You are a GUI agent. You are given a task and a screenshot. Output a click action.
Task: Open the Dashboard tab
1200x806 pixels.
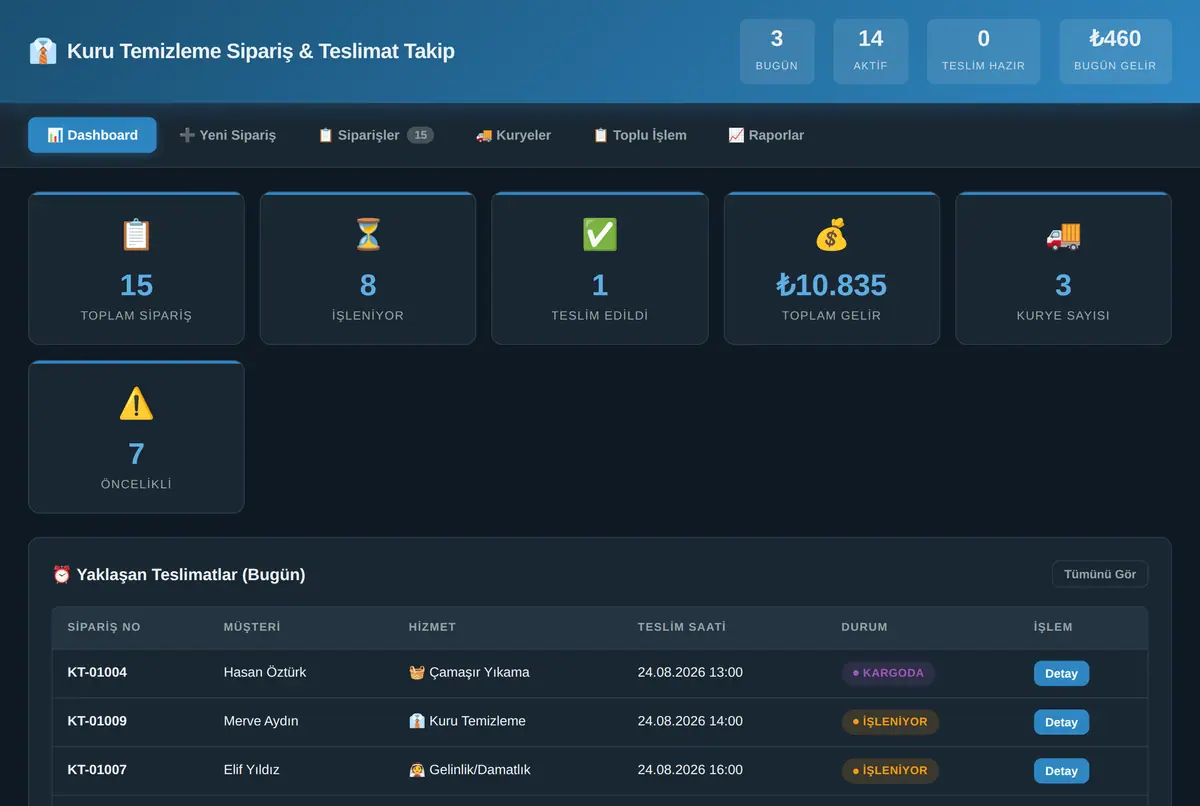pos(92,135)
